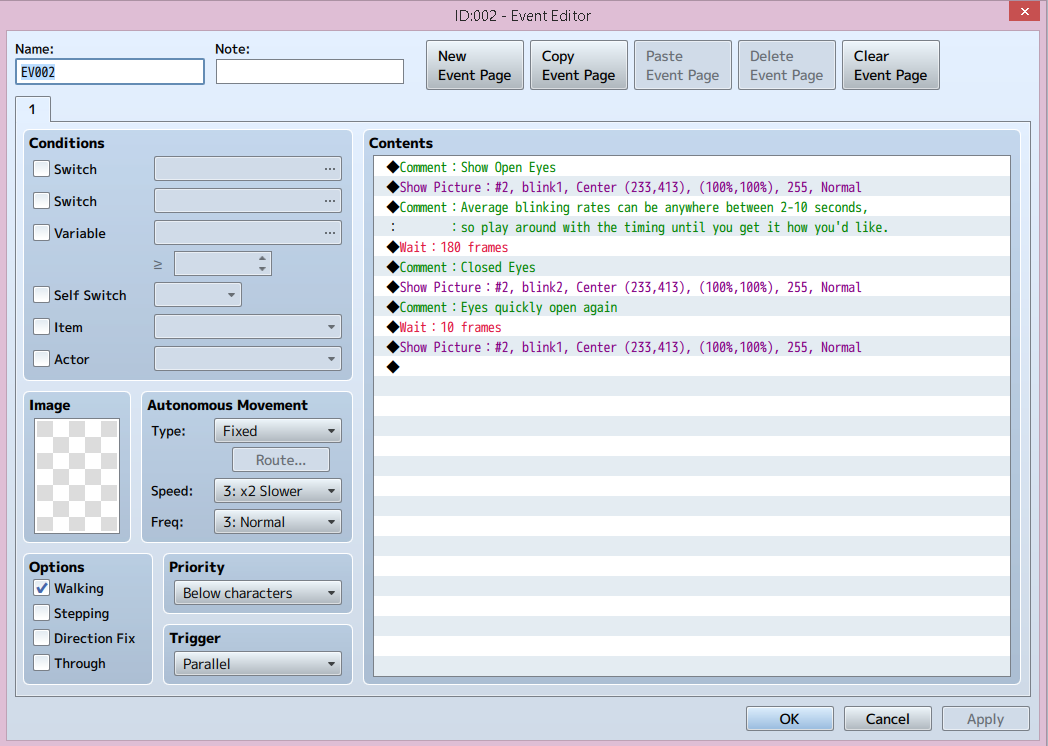Select event page tab 1

[32, 110]
